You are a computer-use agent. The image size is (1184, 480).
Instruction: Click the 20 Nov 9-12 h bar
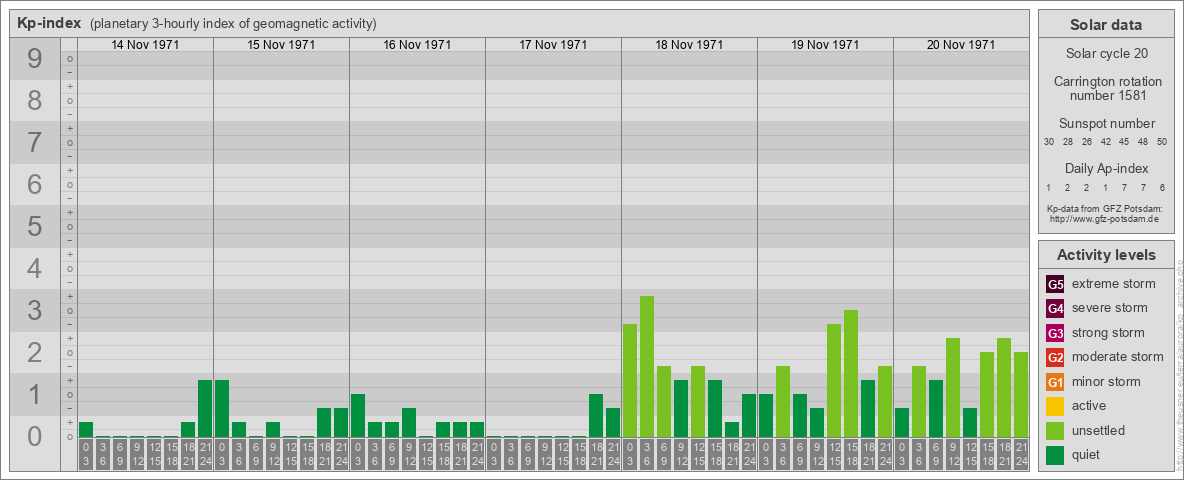click(x=953, y=387)
